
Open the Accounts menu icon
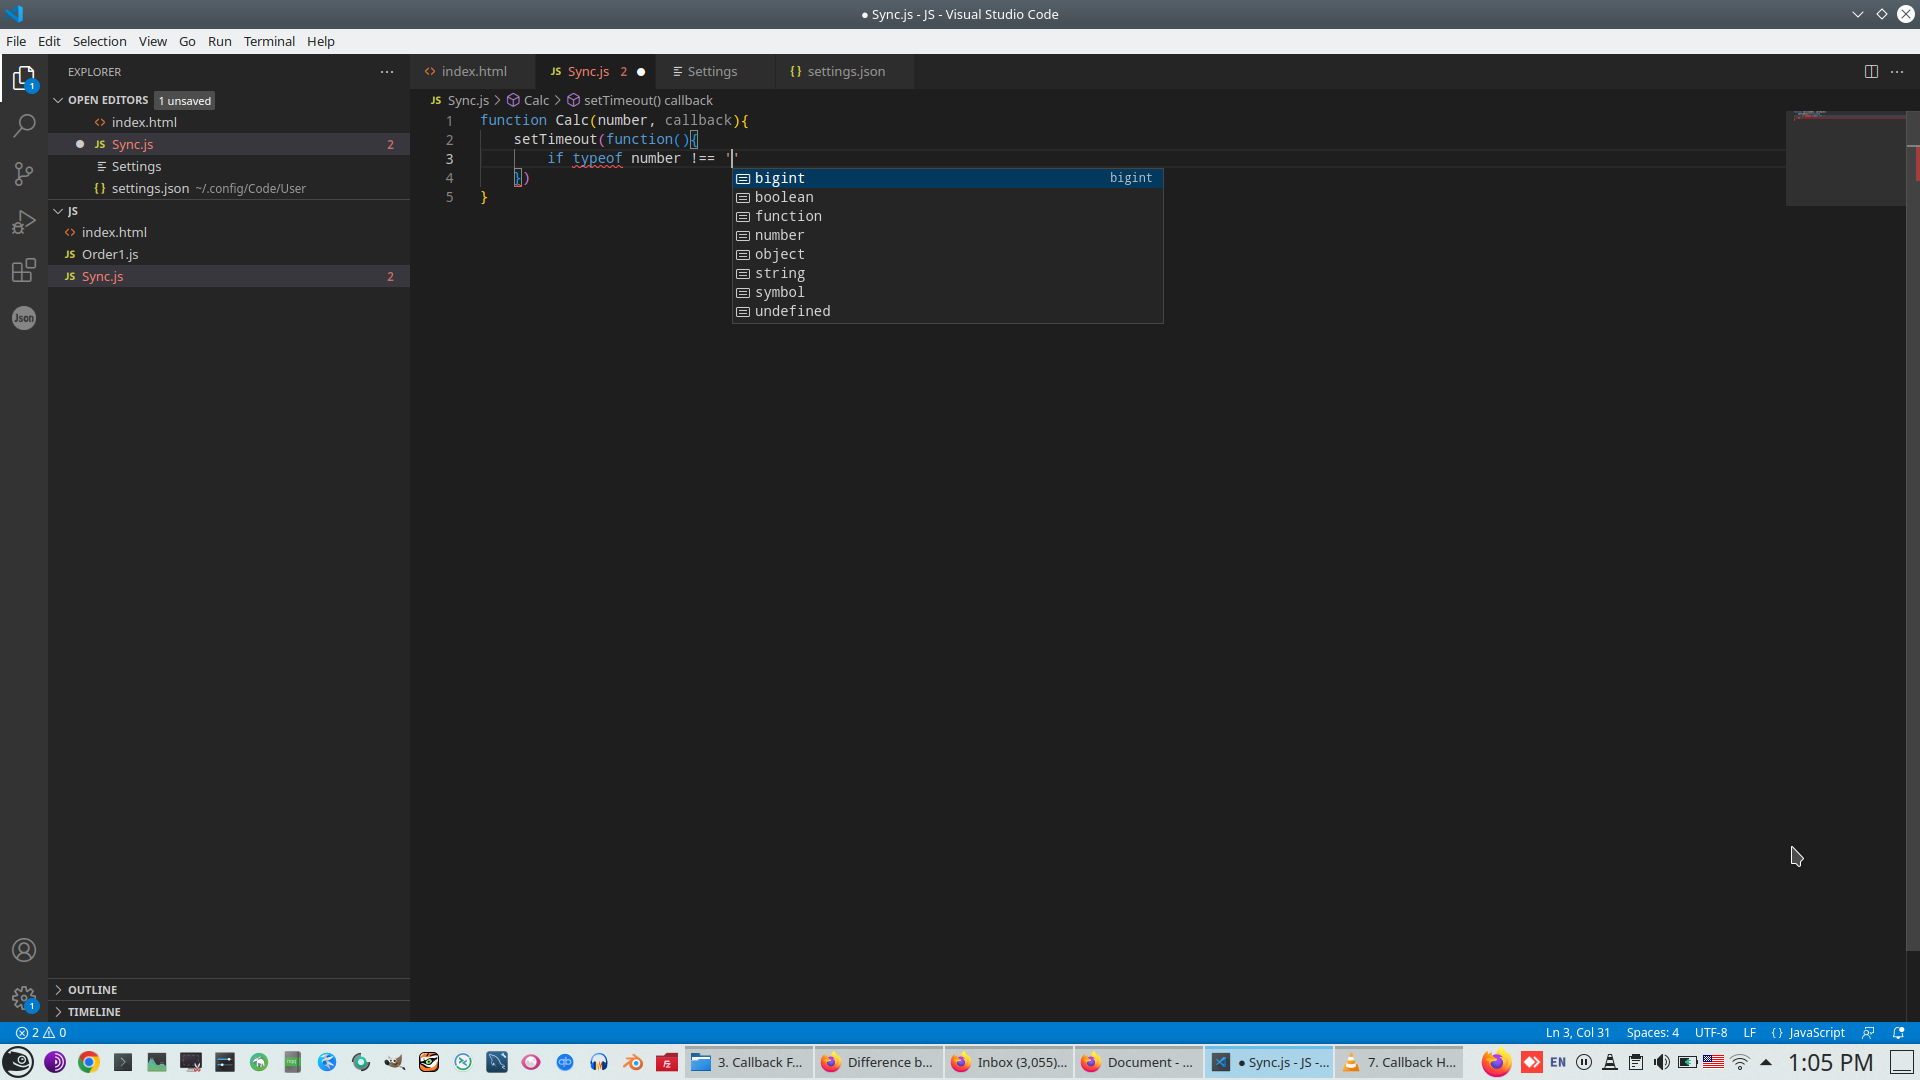(24, 950)
